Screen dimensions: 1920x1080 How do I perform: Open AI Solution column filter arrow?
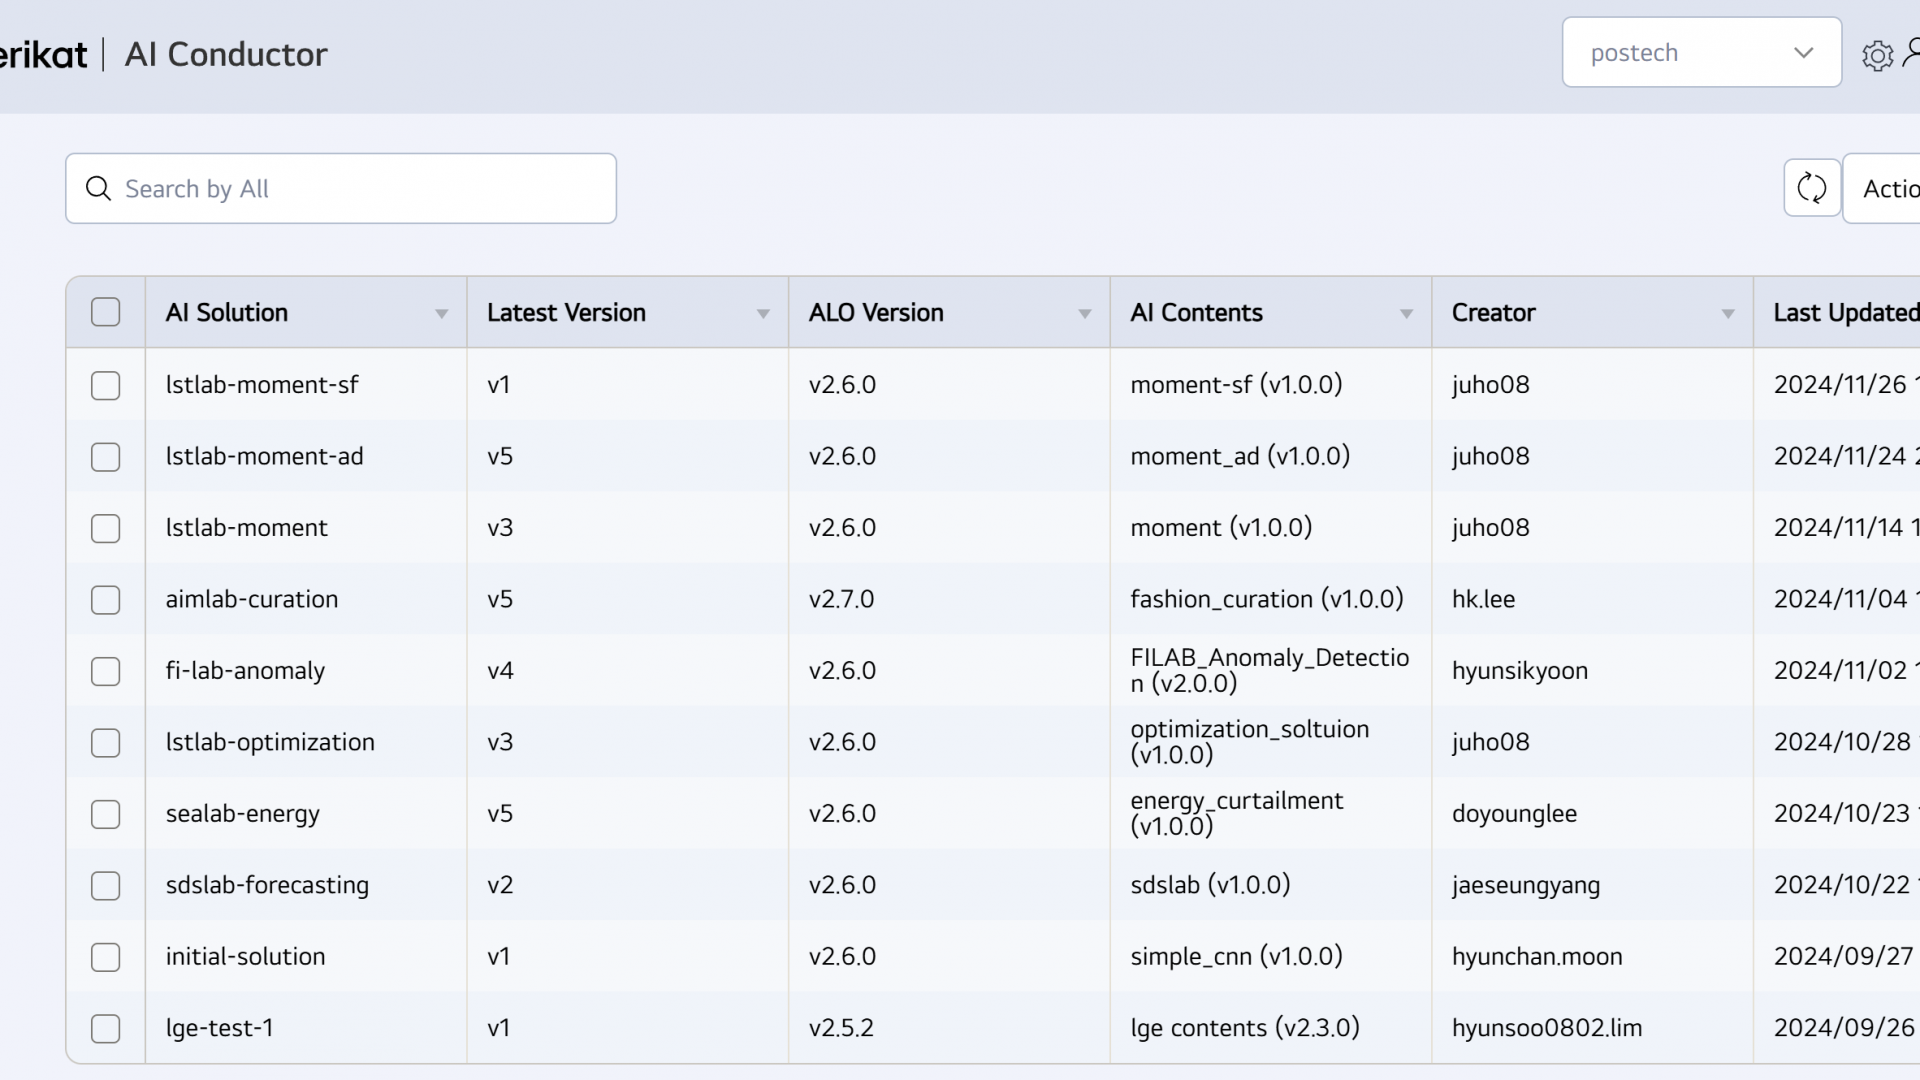[441, 314]
